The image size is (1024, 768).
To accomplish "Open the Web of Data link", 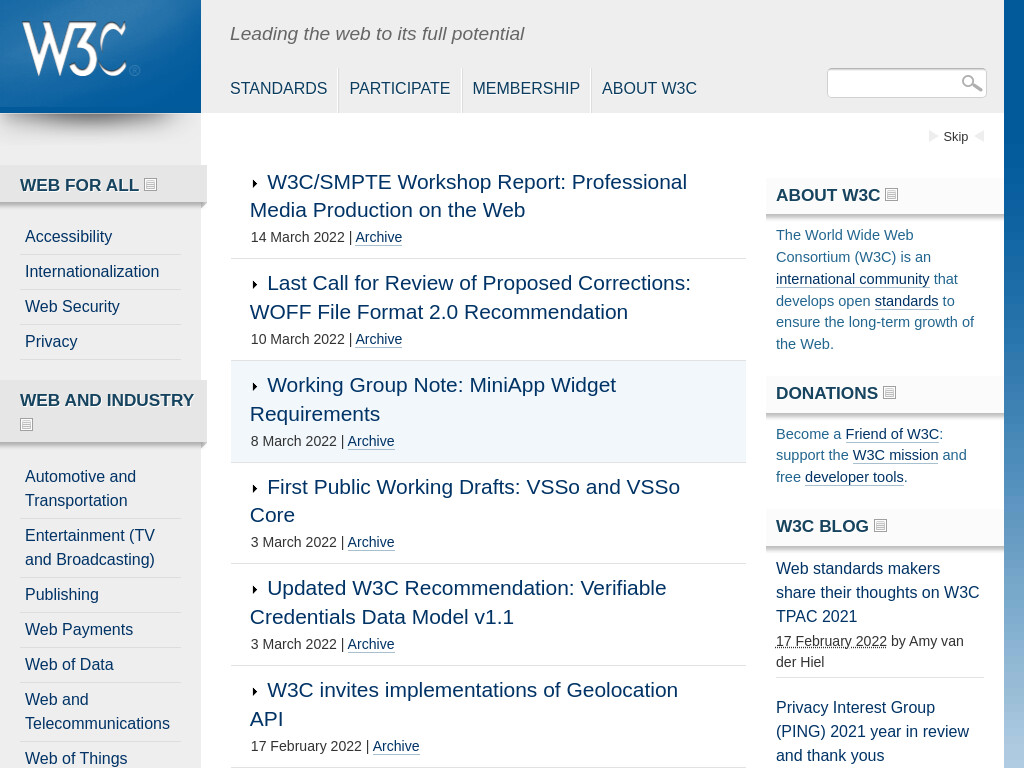I will click(69, 664).
